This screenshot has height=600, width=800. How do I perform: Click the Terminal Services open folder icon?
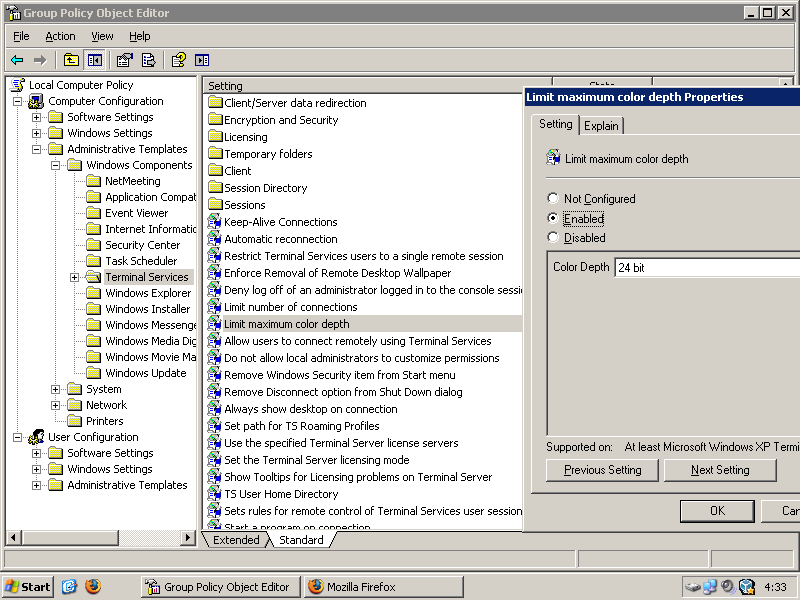coord(93,277)
